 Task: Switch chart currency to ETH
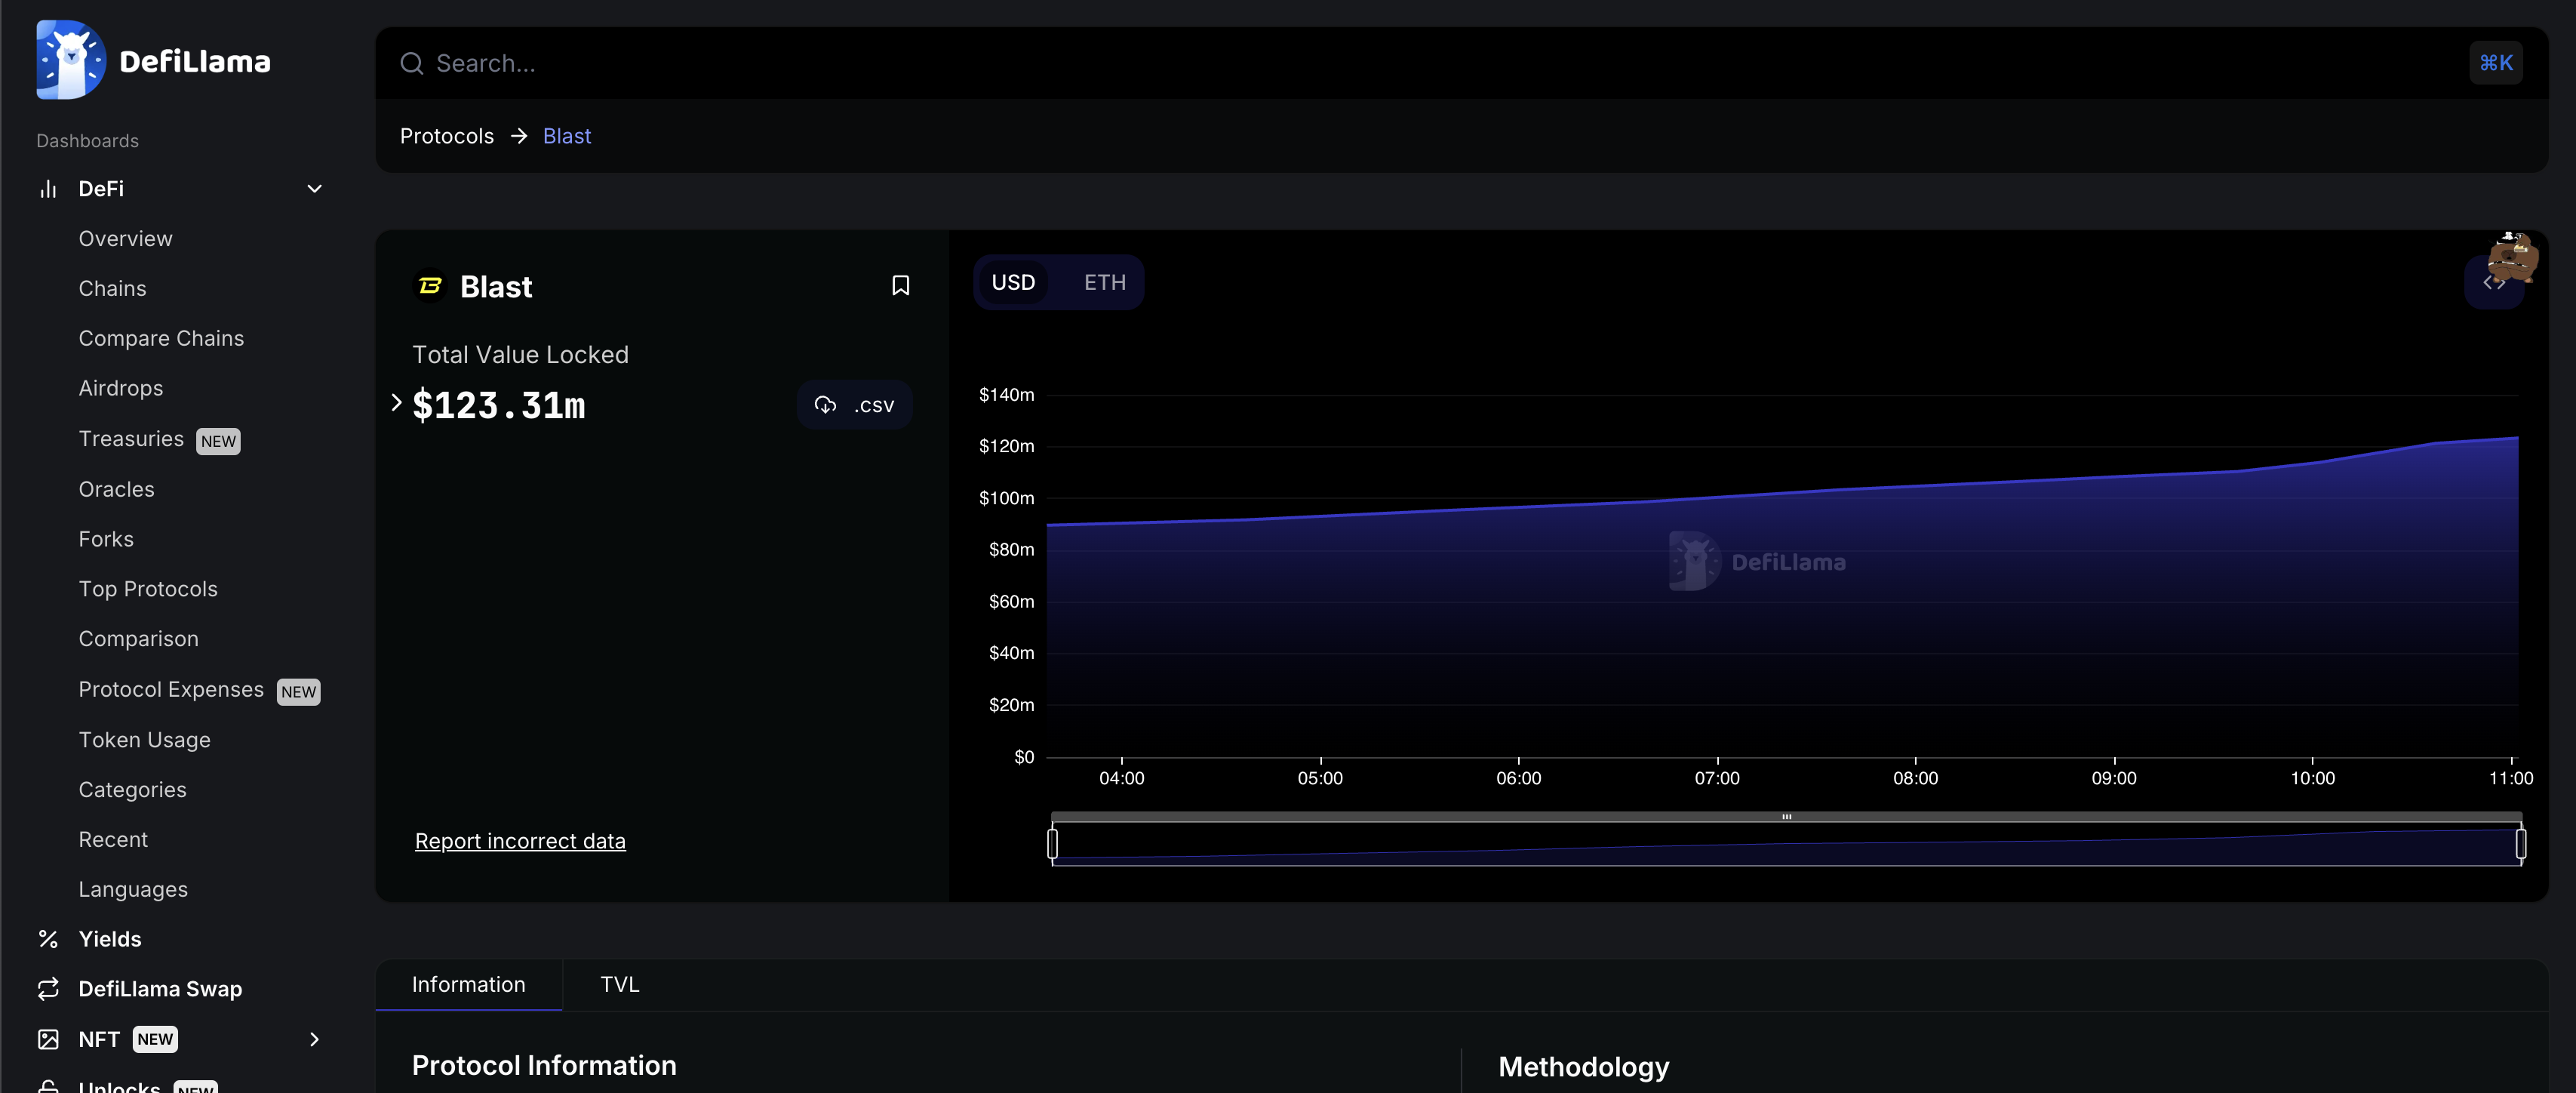(1103, 282)
